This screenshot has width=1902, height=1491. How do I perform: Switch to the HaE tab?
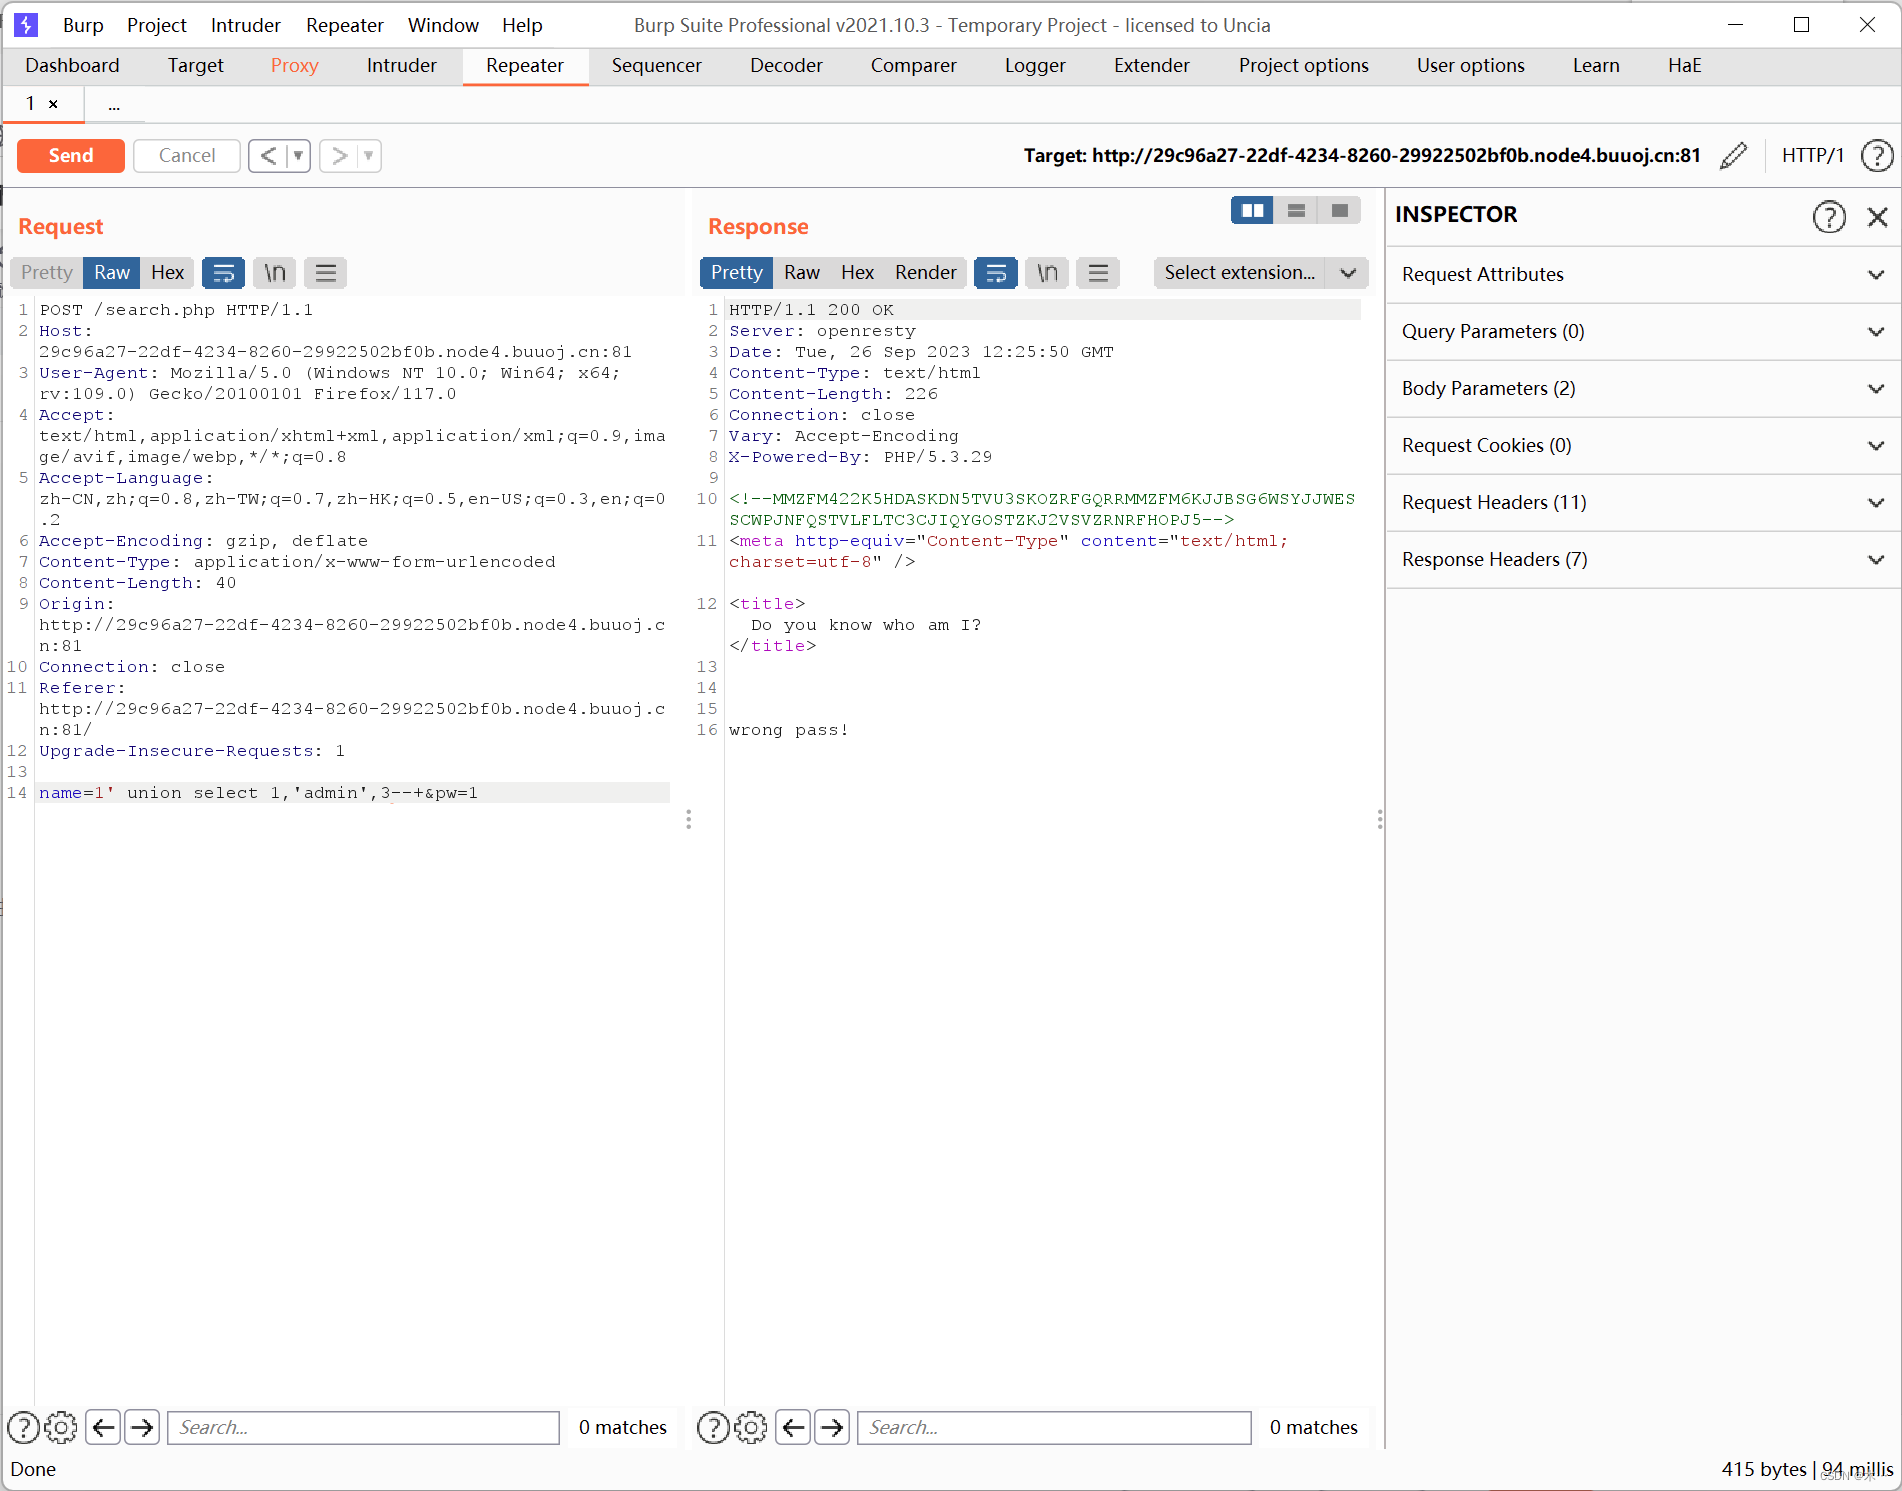[1684, 65]
